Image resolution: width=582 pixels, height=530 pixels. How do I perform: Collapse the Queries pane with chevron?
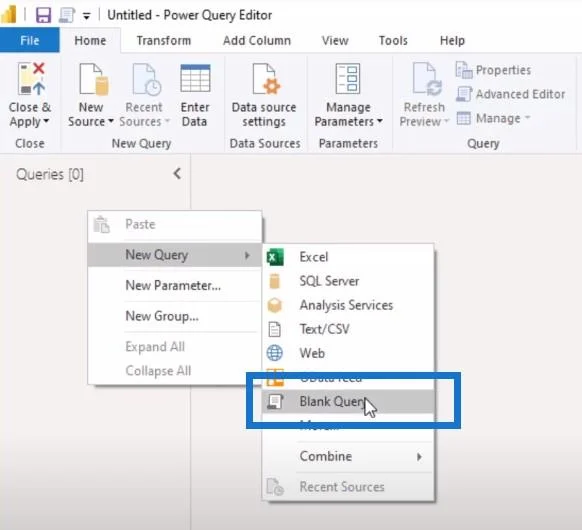(x=177, y=173)
